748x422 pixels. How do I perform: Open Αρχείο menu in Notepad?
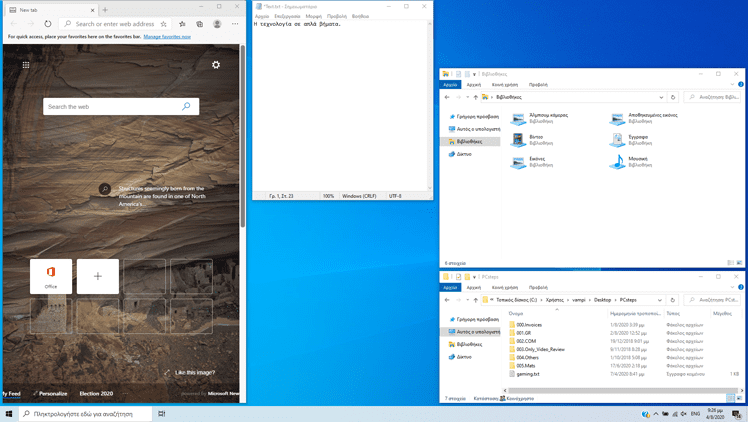click(262, 16)
